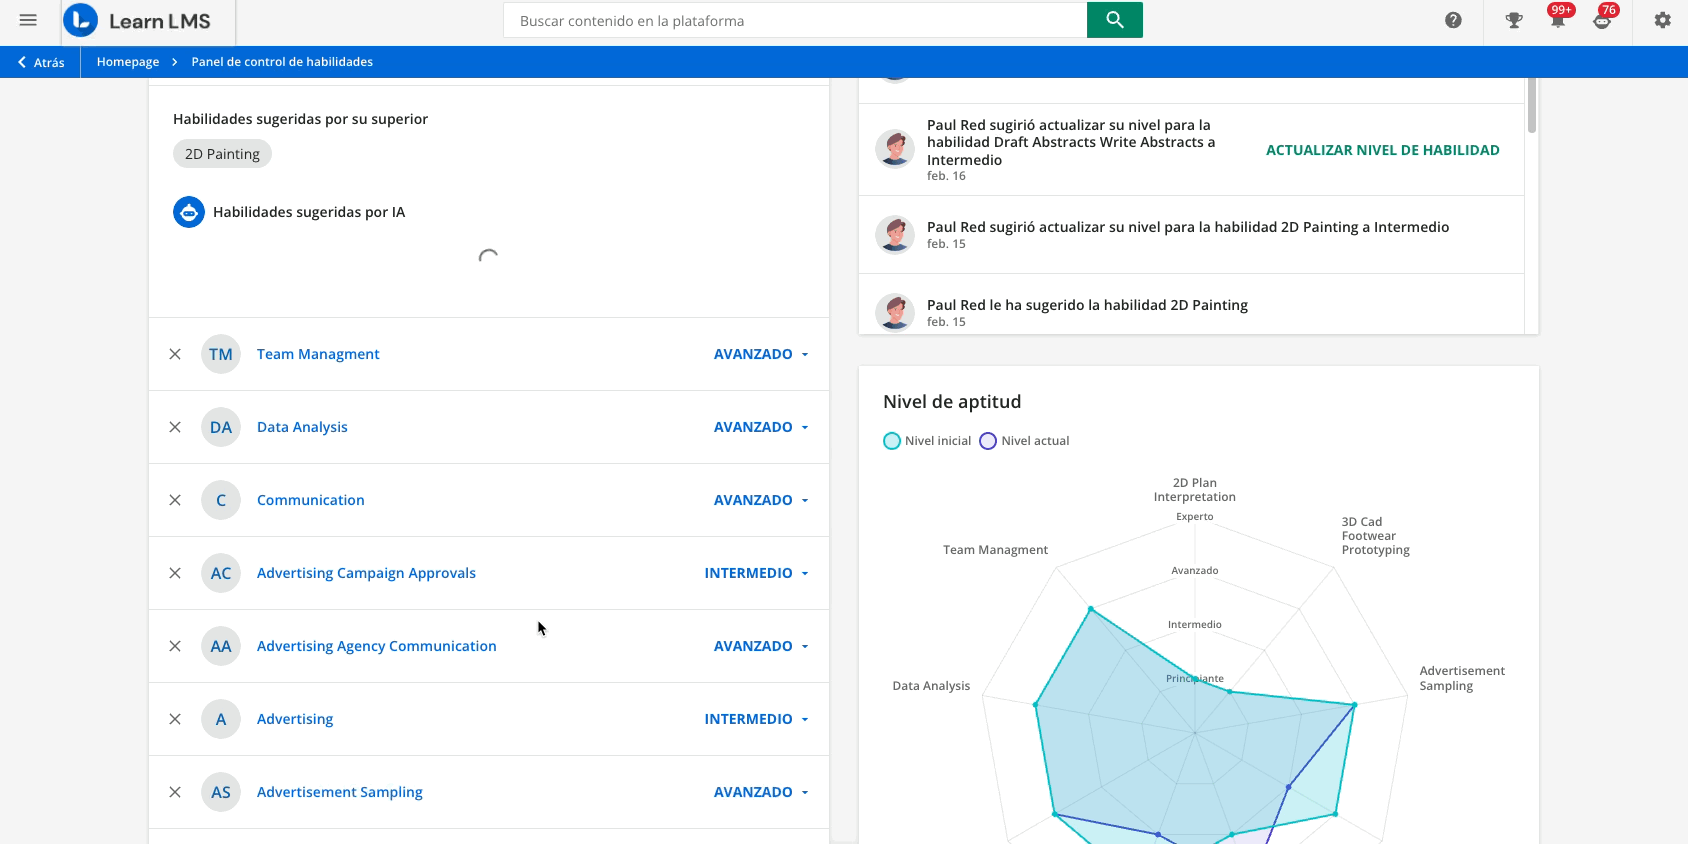1688x844 pixels.
Task: Expand the Data Analysis level dropdown
Action: click(760, 427)
